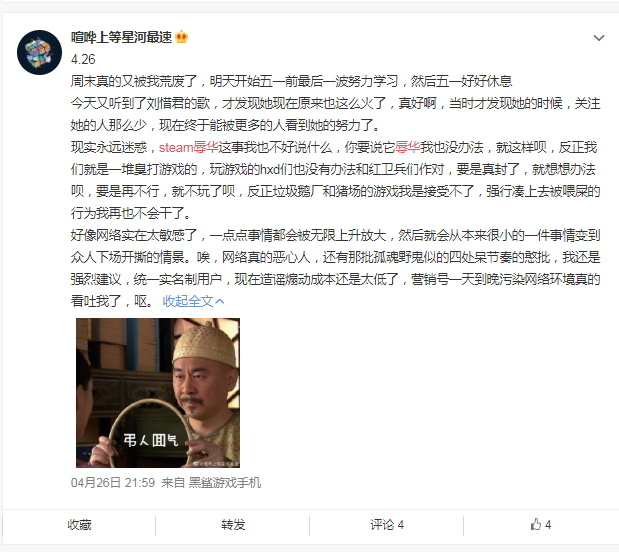The image size is (619, 552).
Task: Open the 评论 4 comments section
Action: tap(387, 525)
